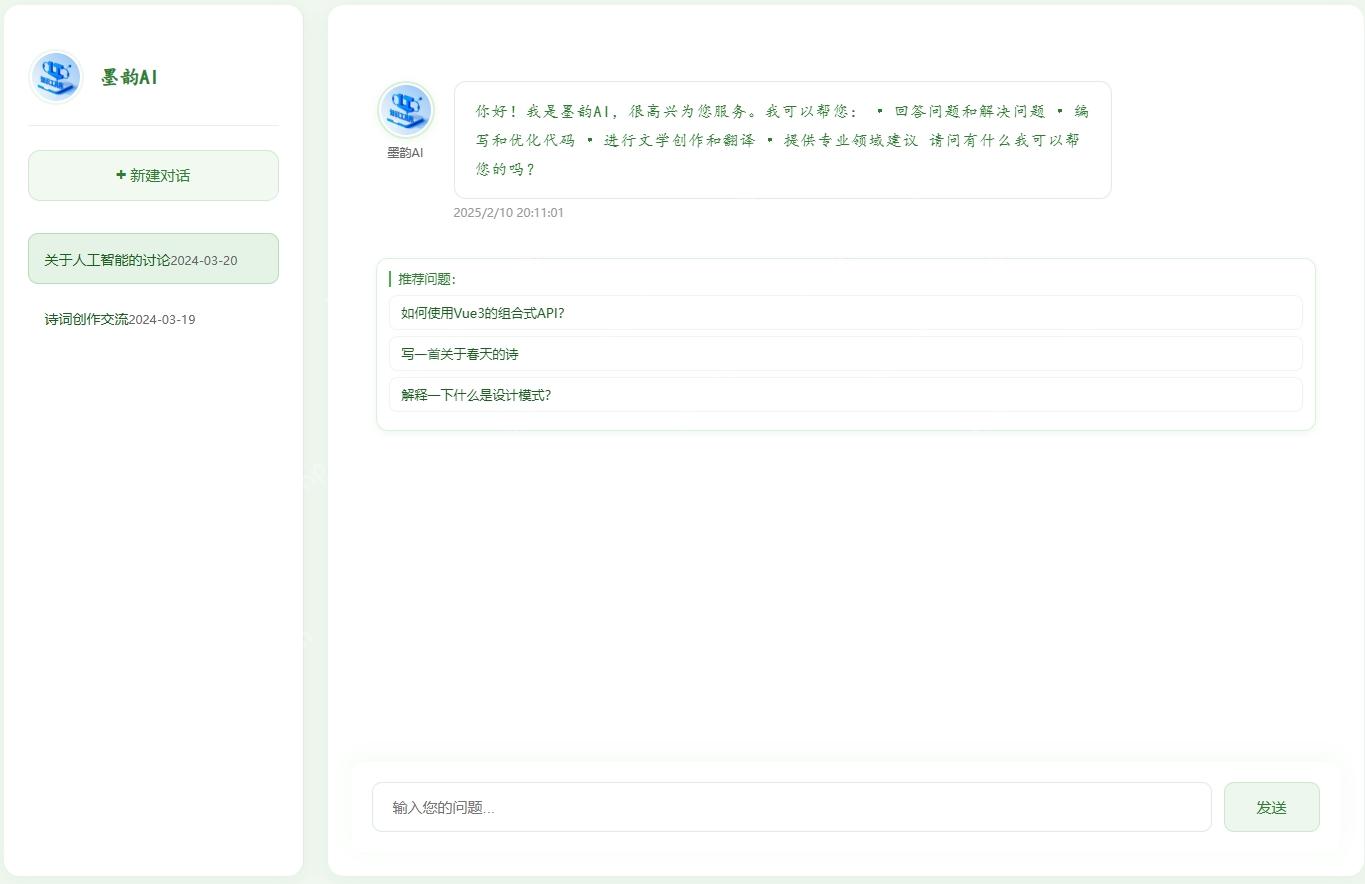Start a new chat with 新建对话
This screenshot has width=1365, height=884.
(153, 175)
